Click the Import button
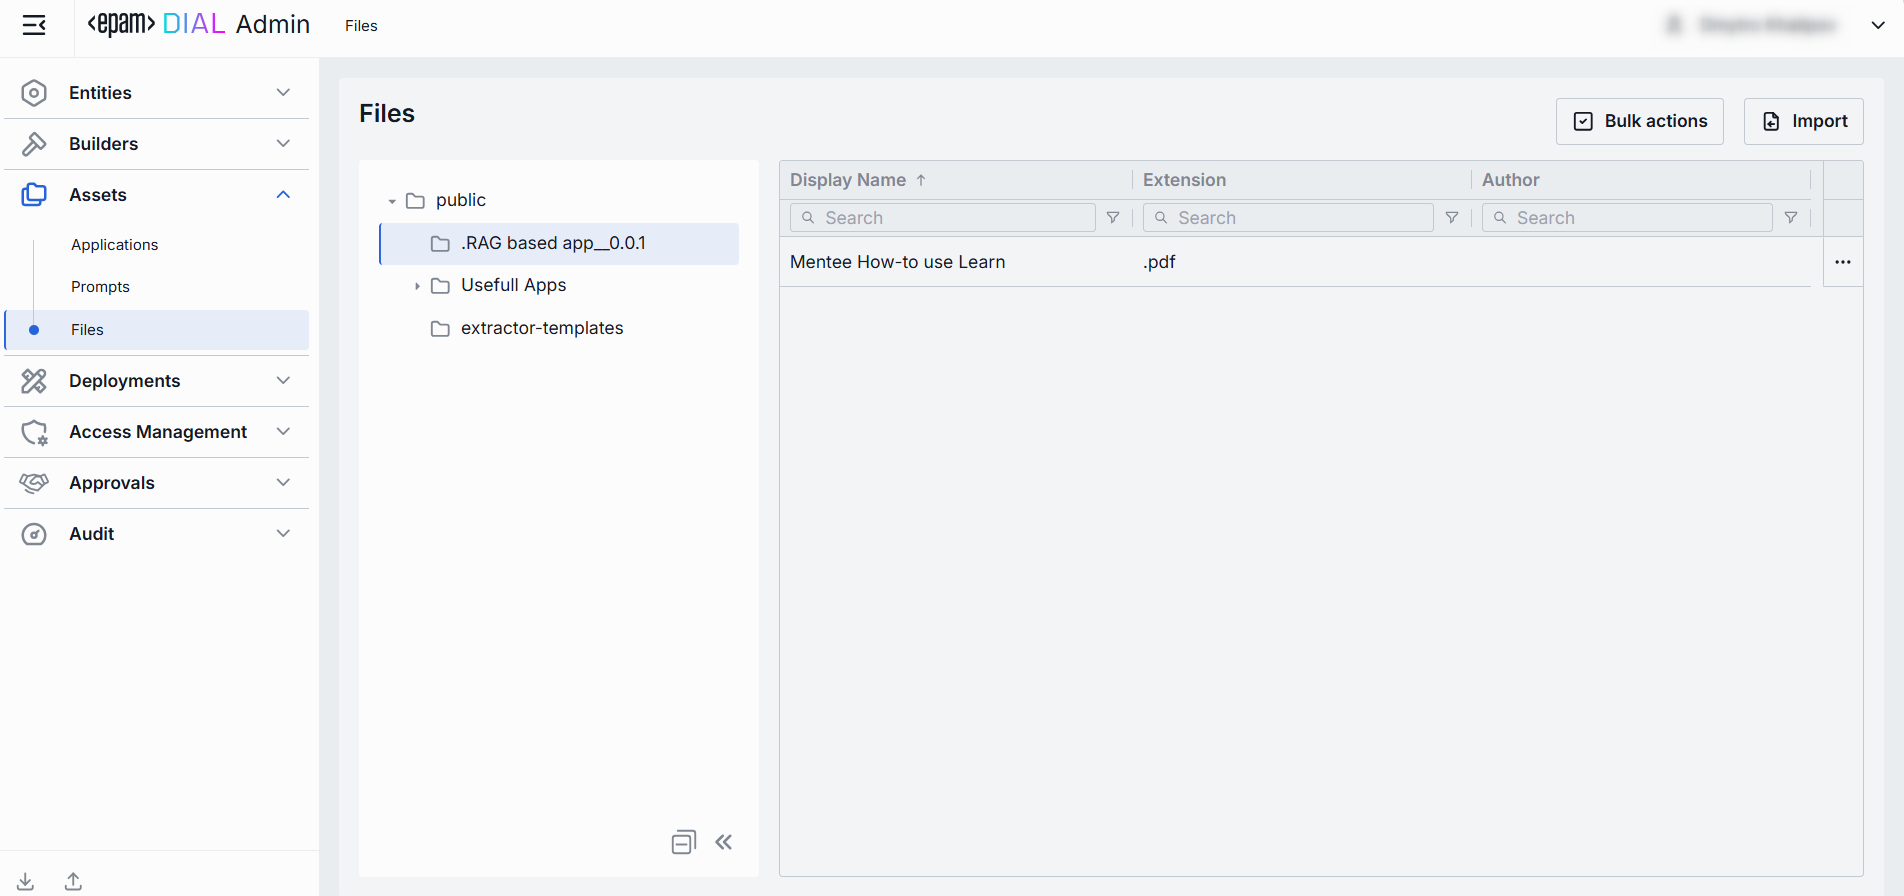Viewport: 1904px width, 896px height. coord(1803,121)
